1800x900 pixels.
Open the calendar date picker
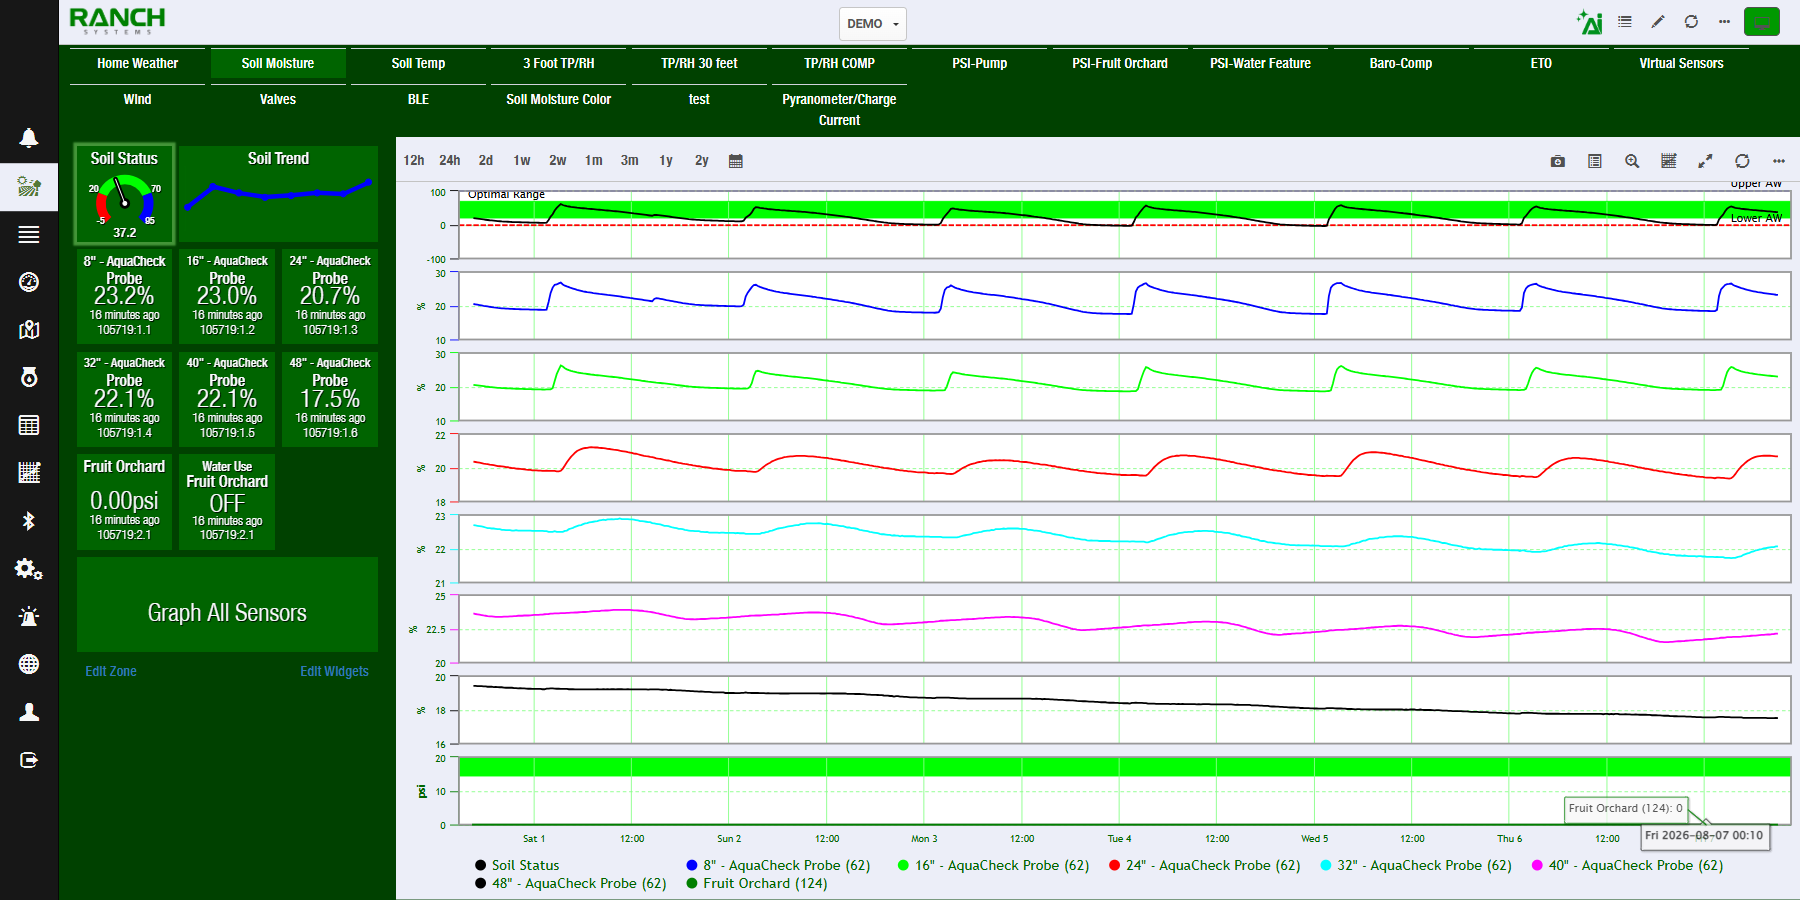tap(736, 161)
